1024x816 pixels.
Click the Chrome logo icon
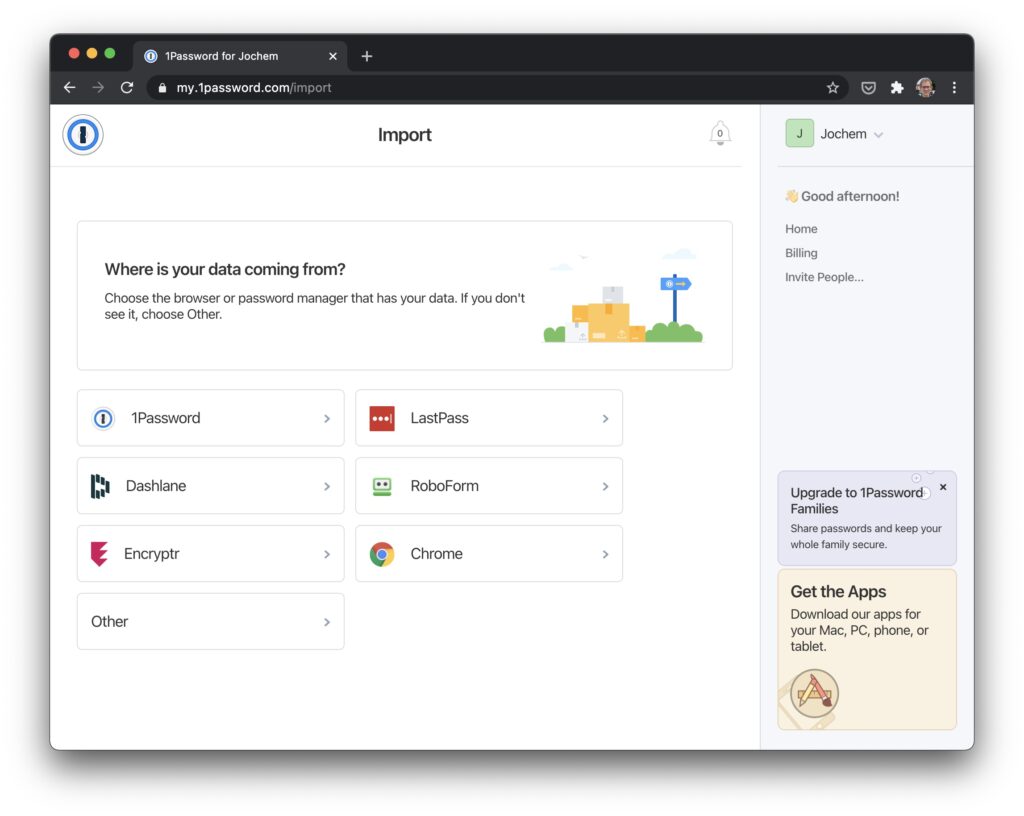[x=382, y=554]
